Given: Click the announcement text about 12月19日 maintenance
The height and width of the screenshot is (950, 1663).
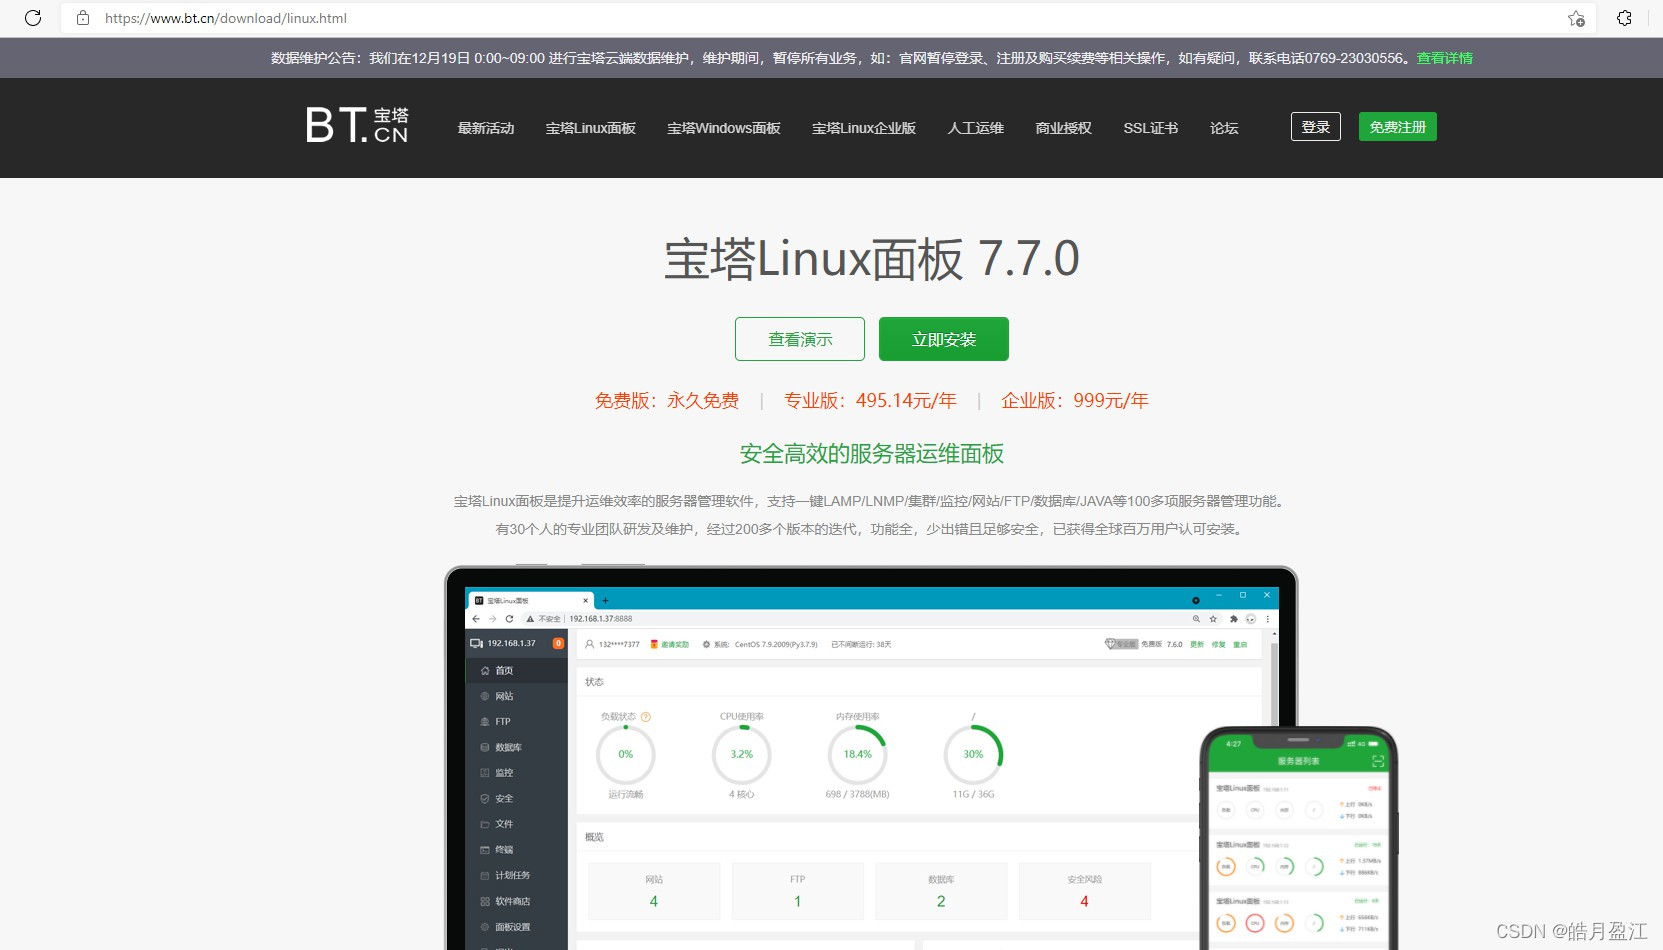Looking at the screenshot, I should (842, 58).
